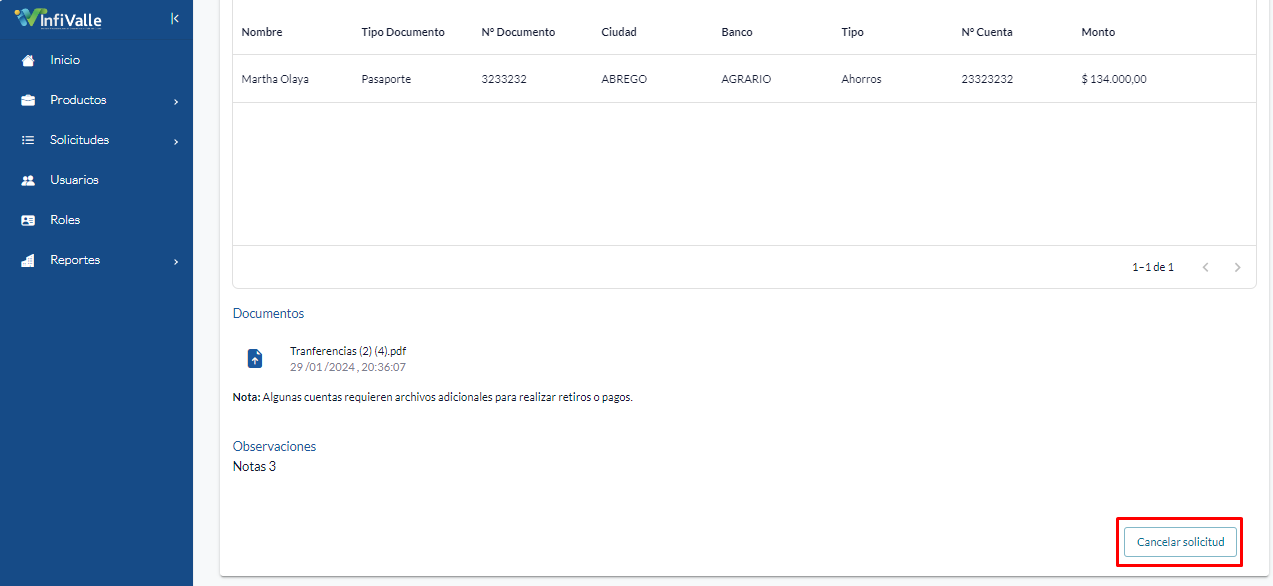Viewport: 1273px width, 586px height.
Task: Expand the Solicitudes submenu chevron
Action: coord(176,141)
